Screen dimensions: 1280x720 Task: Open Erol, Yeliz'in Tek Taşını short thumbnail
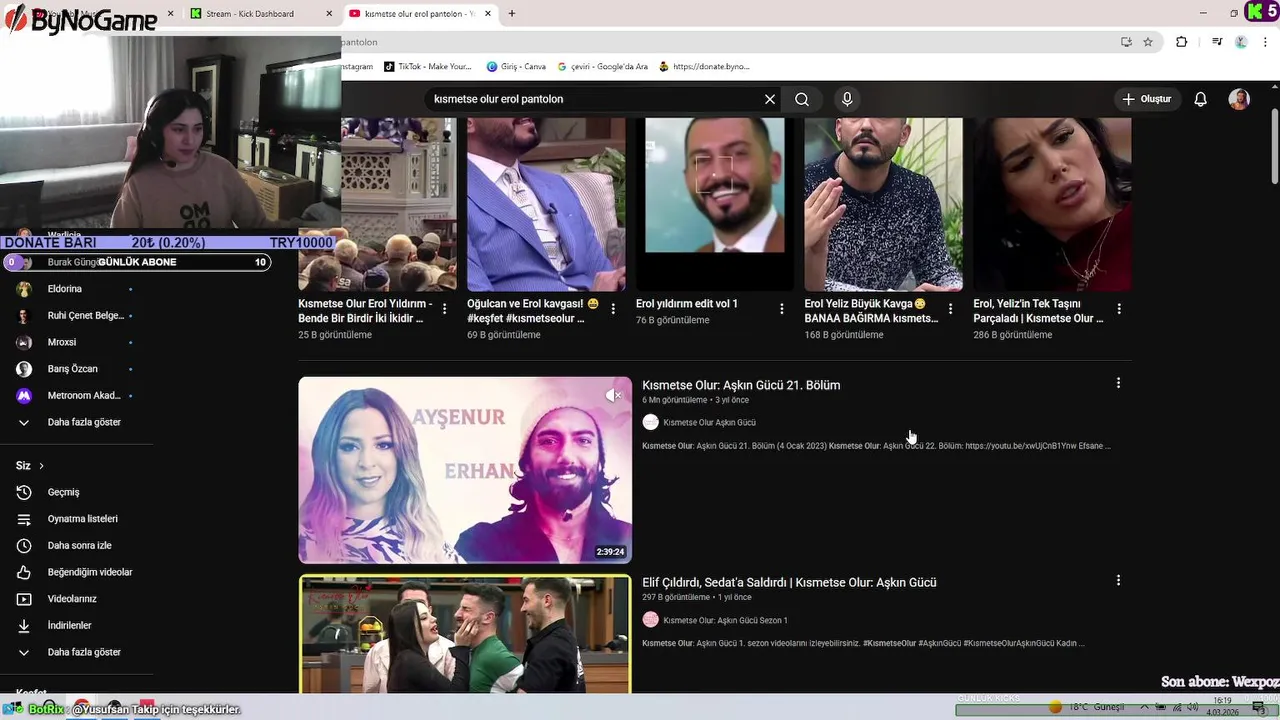1052,204
